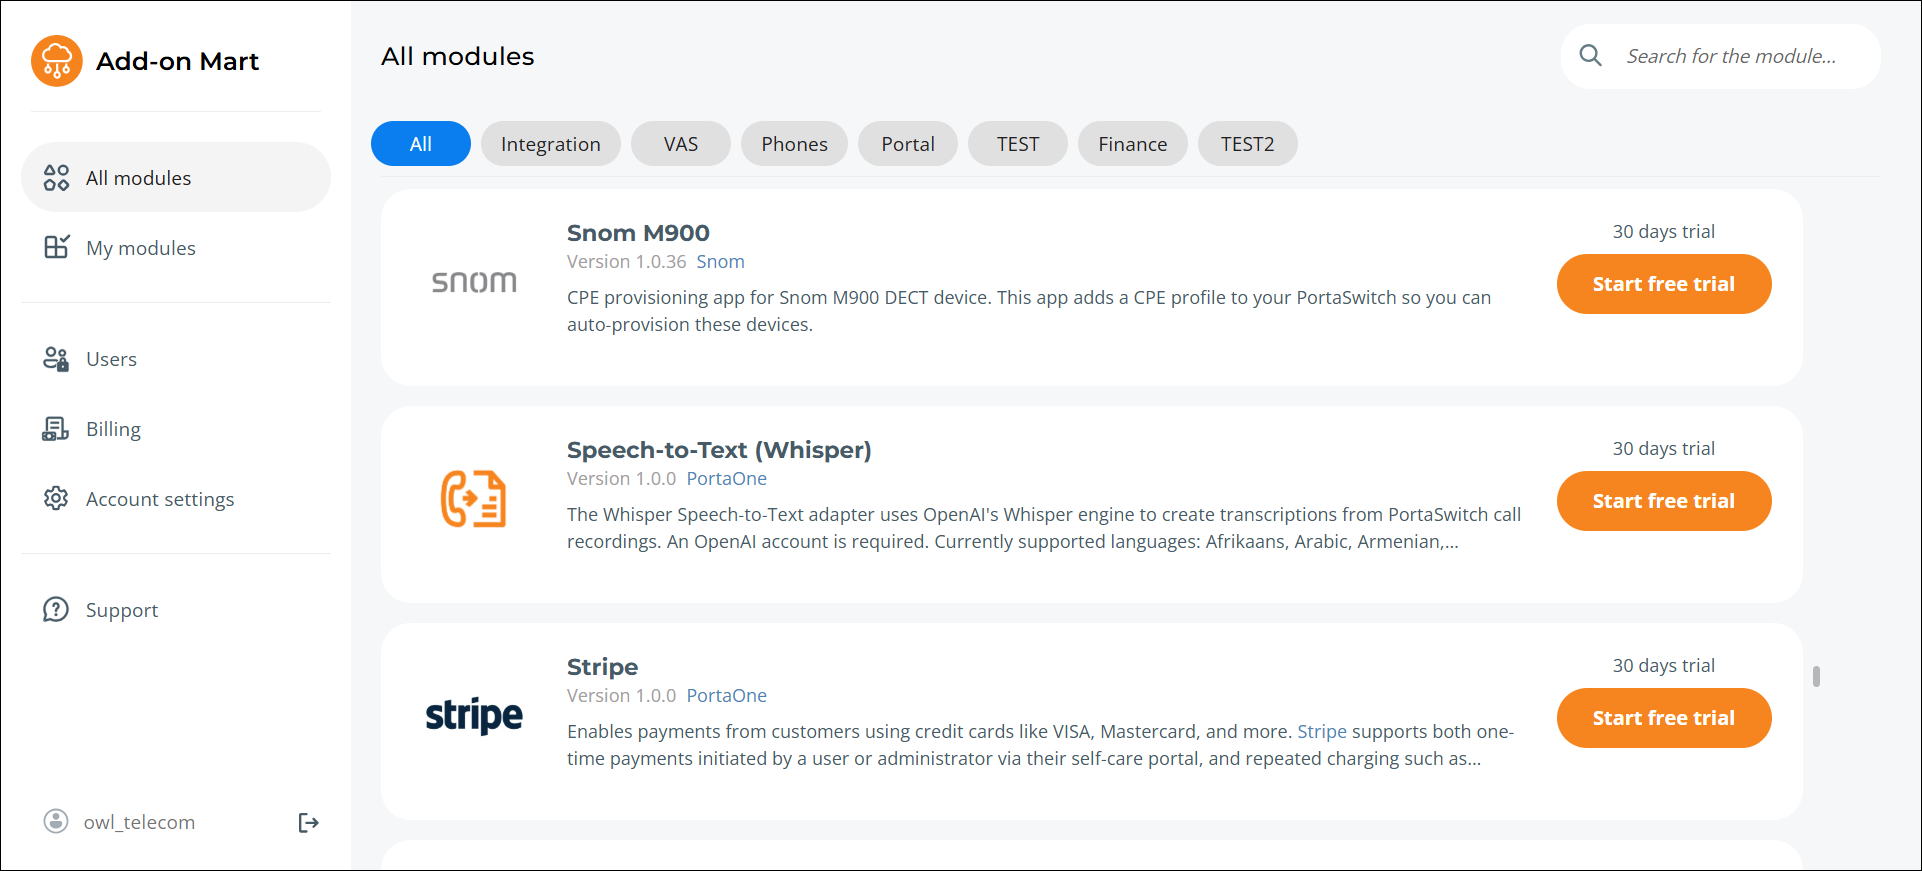Click the logout icon beside owl_telecom
The image size is (1922, 871).
(309, 822)
